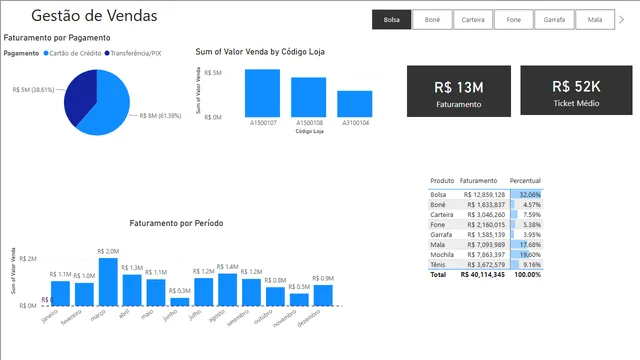Click the Mochila row in product table
640x360 pixels.
[x=486, y=255]
